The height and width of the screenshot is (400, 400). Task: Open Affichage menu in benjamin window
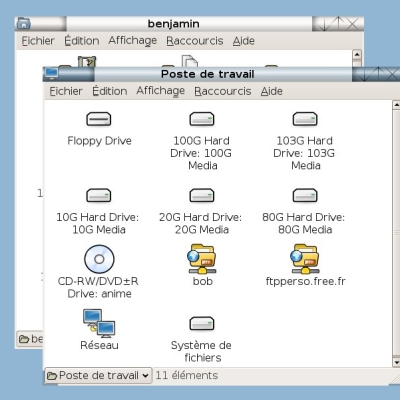(132, 41)
